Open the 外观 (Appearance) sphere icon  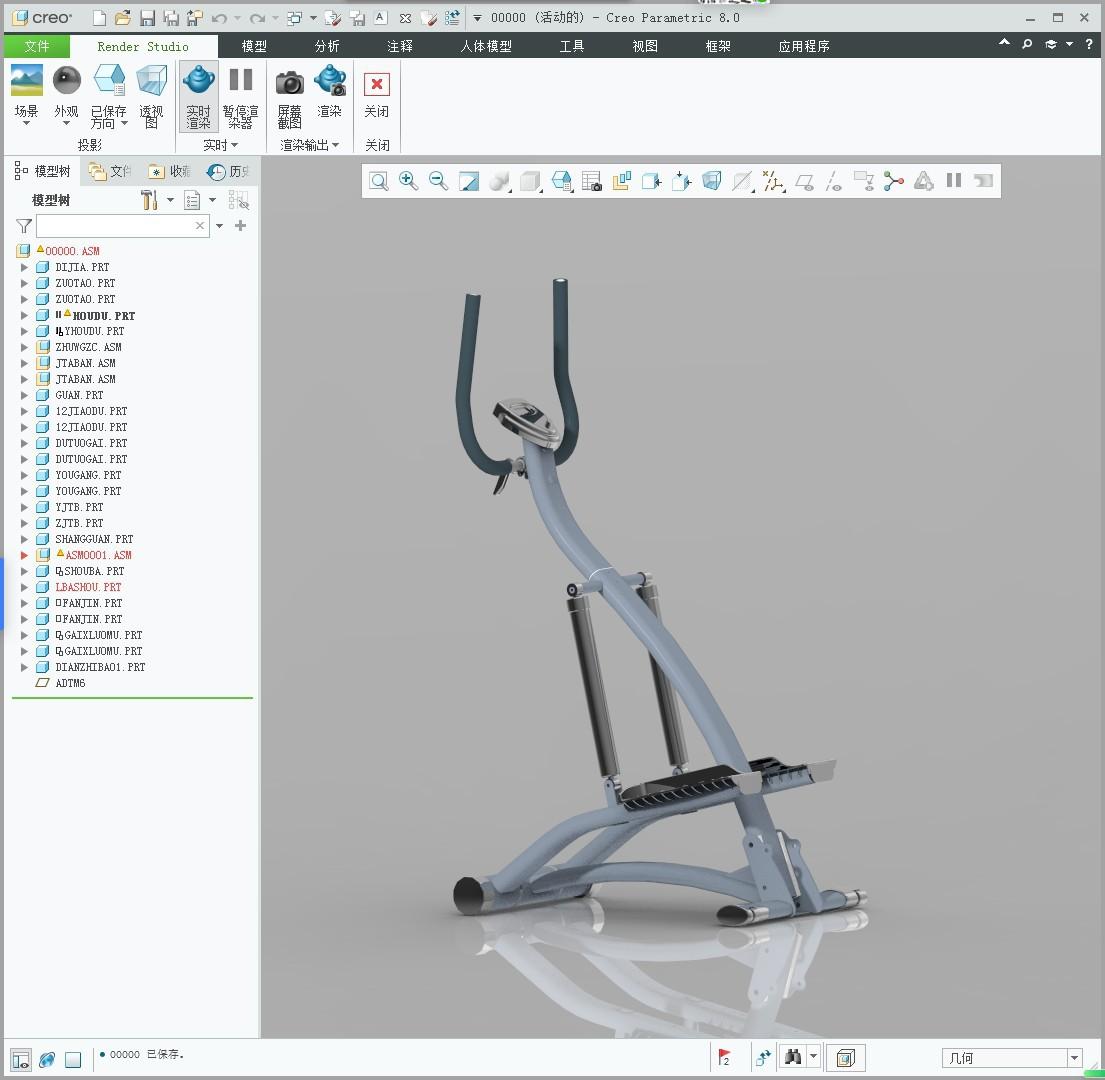(66, 82)
